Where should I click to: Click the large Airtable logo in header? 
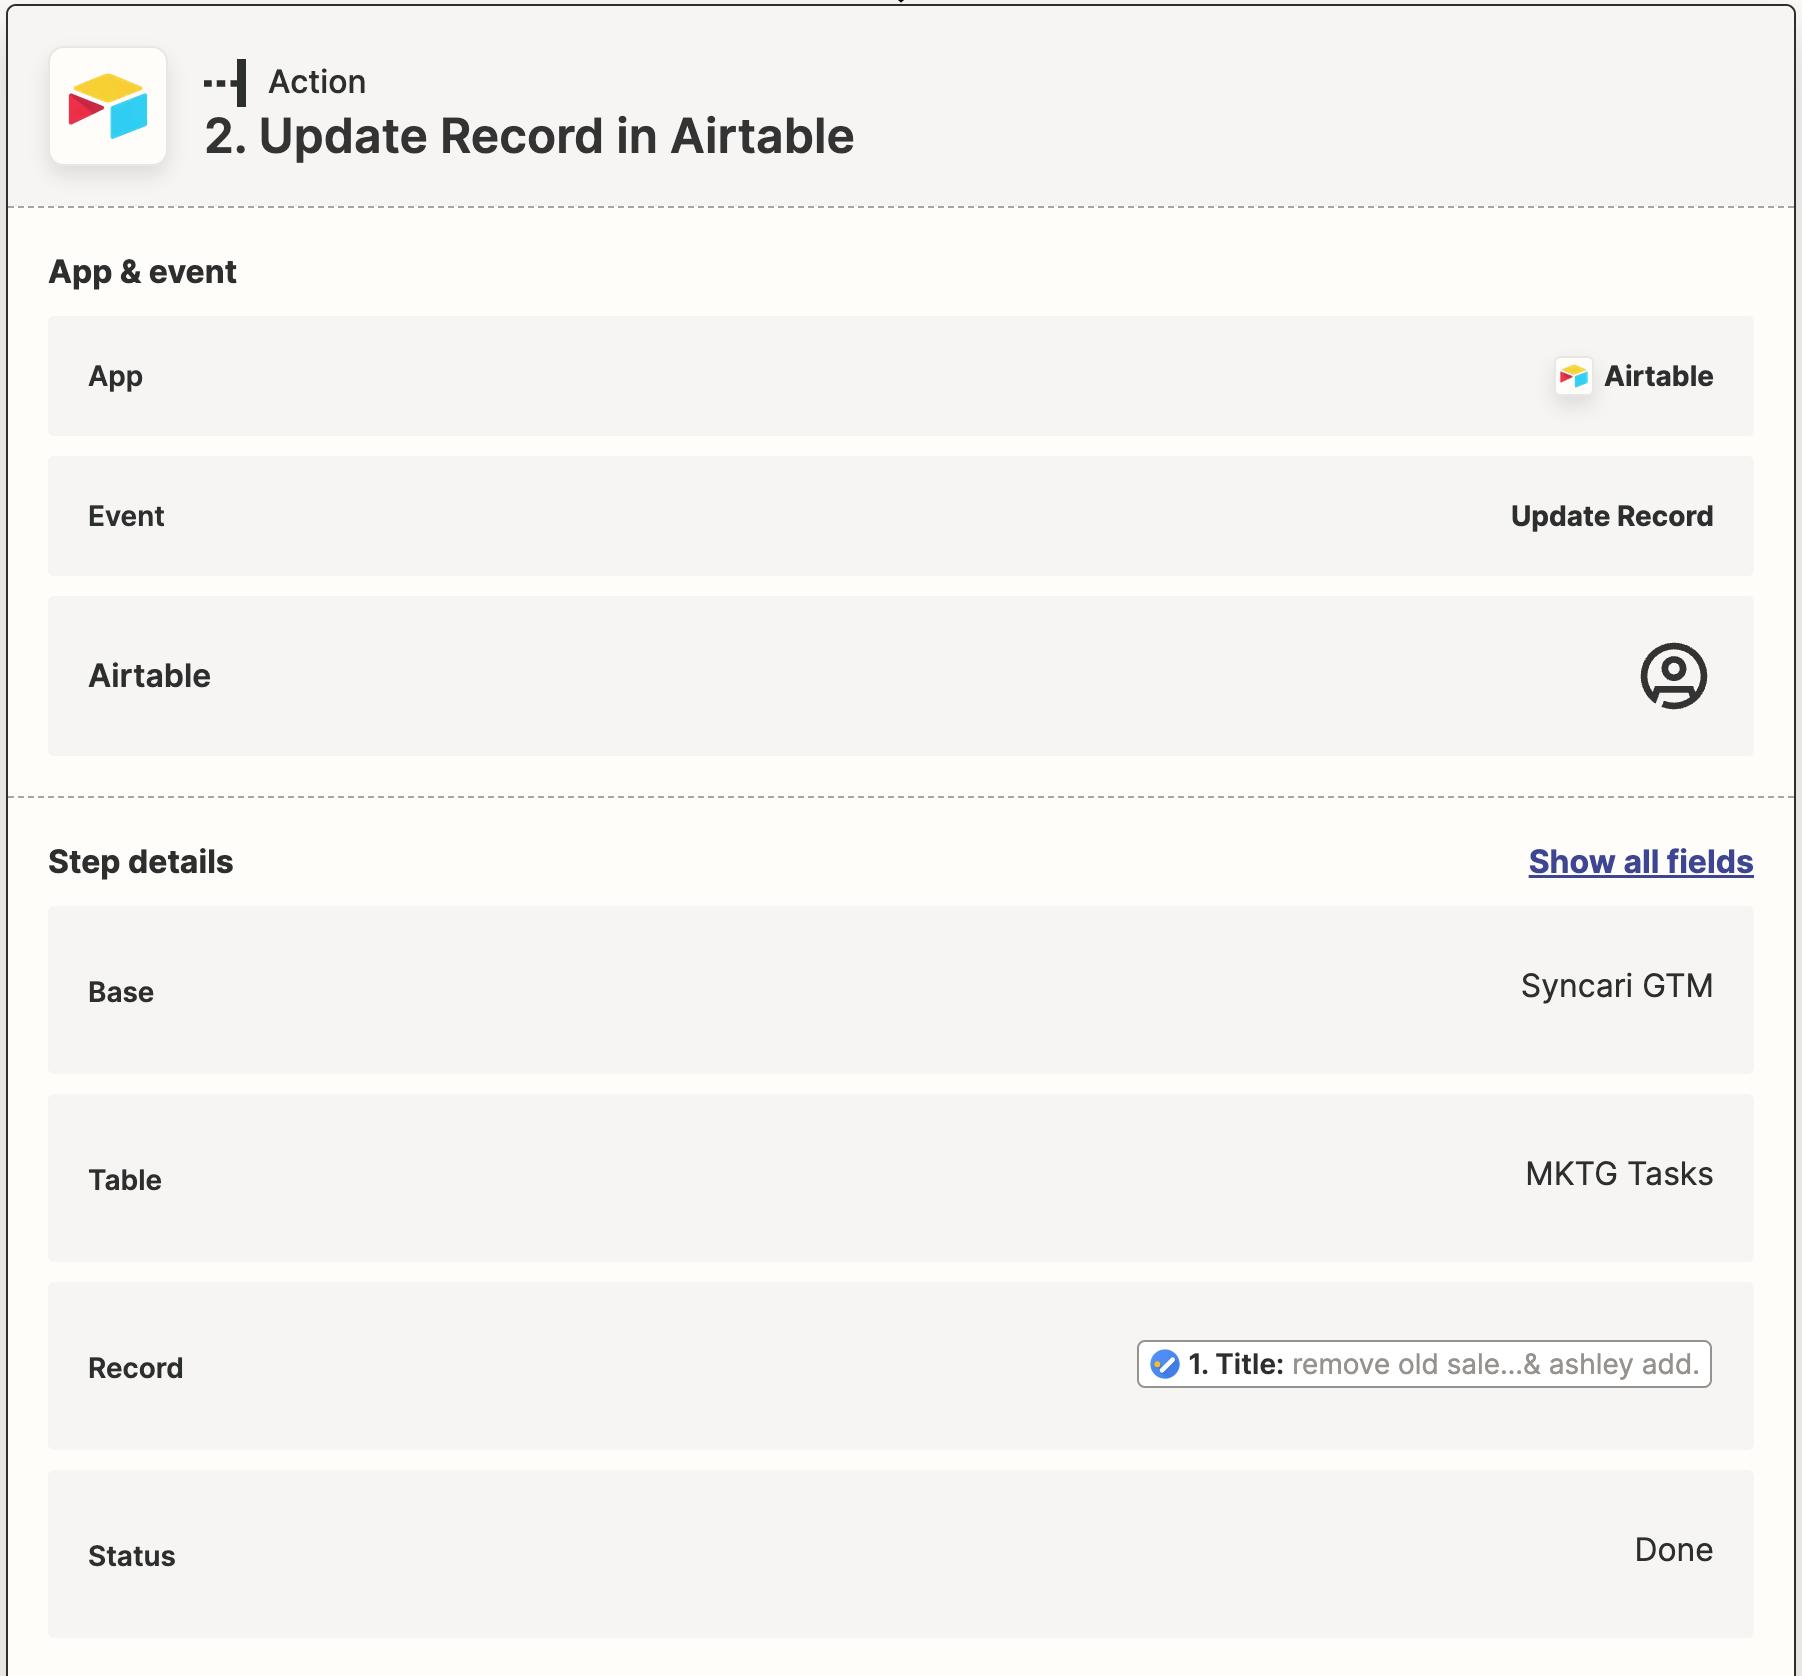coord(108,106)
